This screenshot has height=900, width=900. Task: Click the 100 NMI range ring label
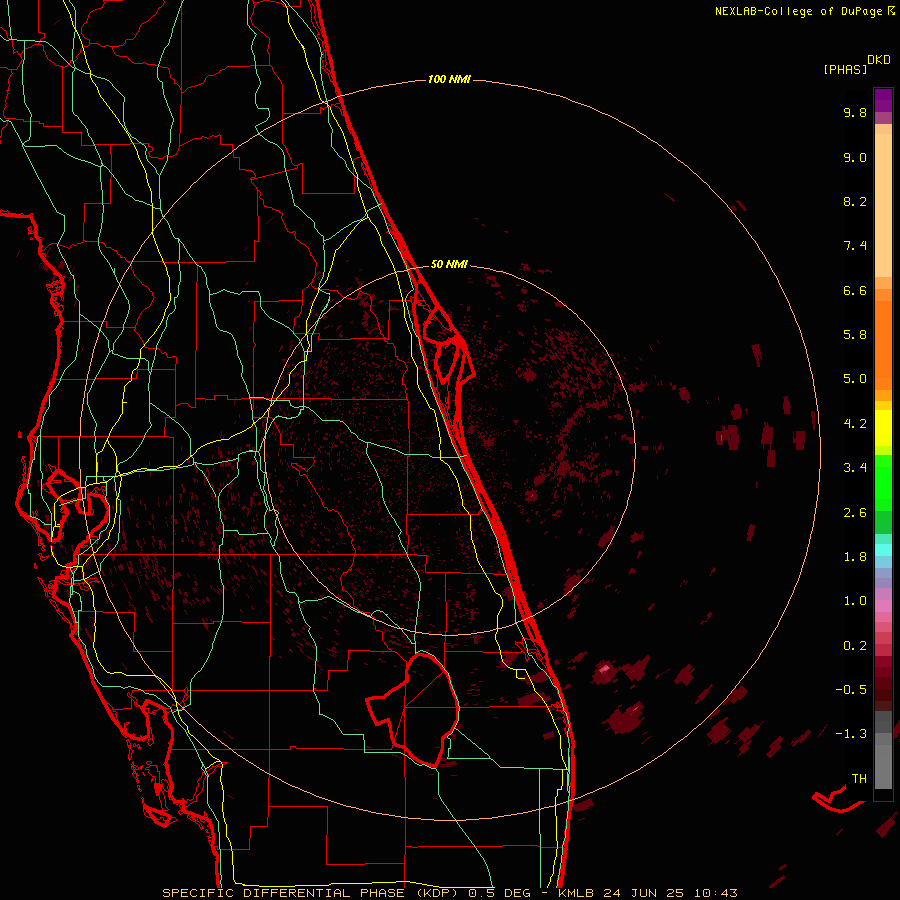(x=449, y=79)
